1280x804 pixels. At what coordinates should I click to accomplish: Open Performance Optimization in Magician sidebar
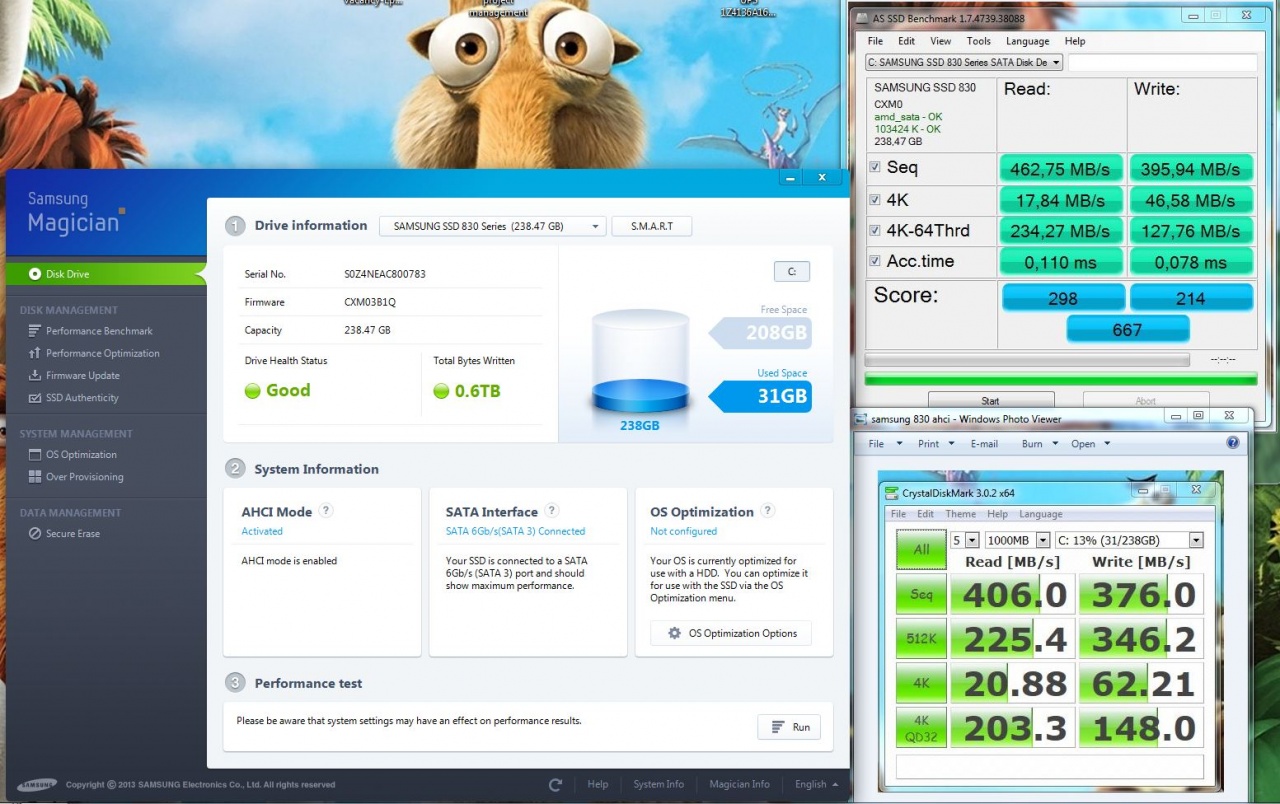(x=94, y=353)
